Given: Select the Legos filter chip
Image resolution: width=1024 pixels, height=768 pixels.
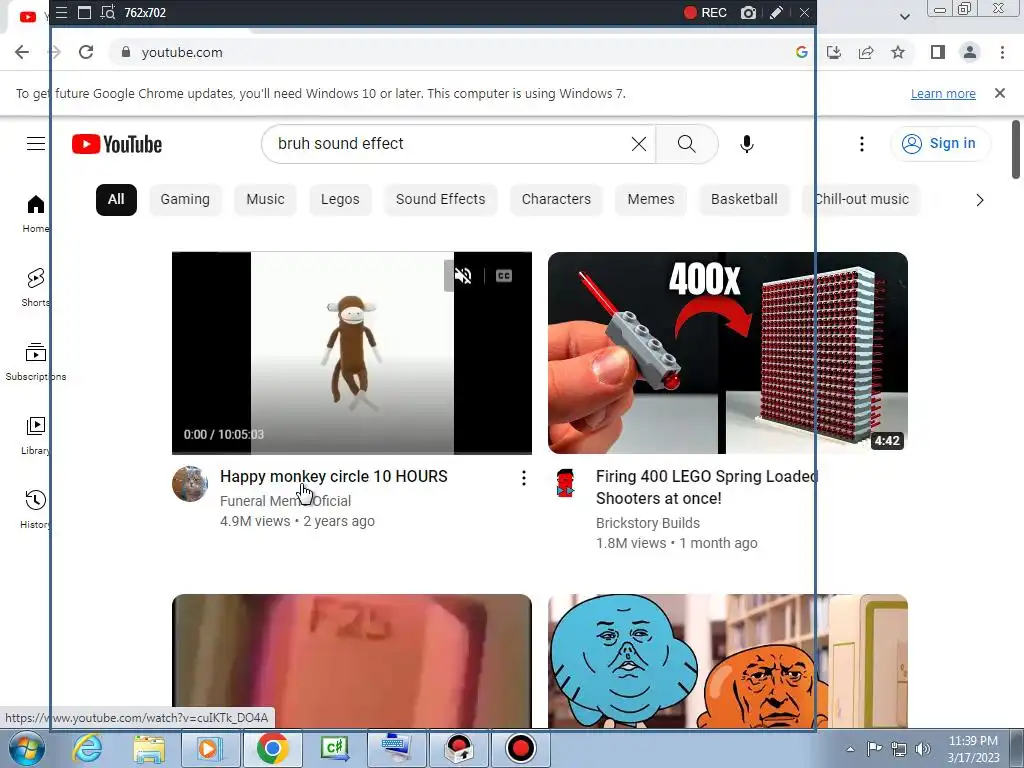Looking at the screenshot, I should coord(340,199).
